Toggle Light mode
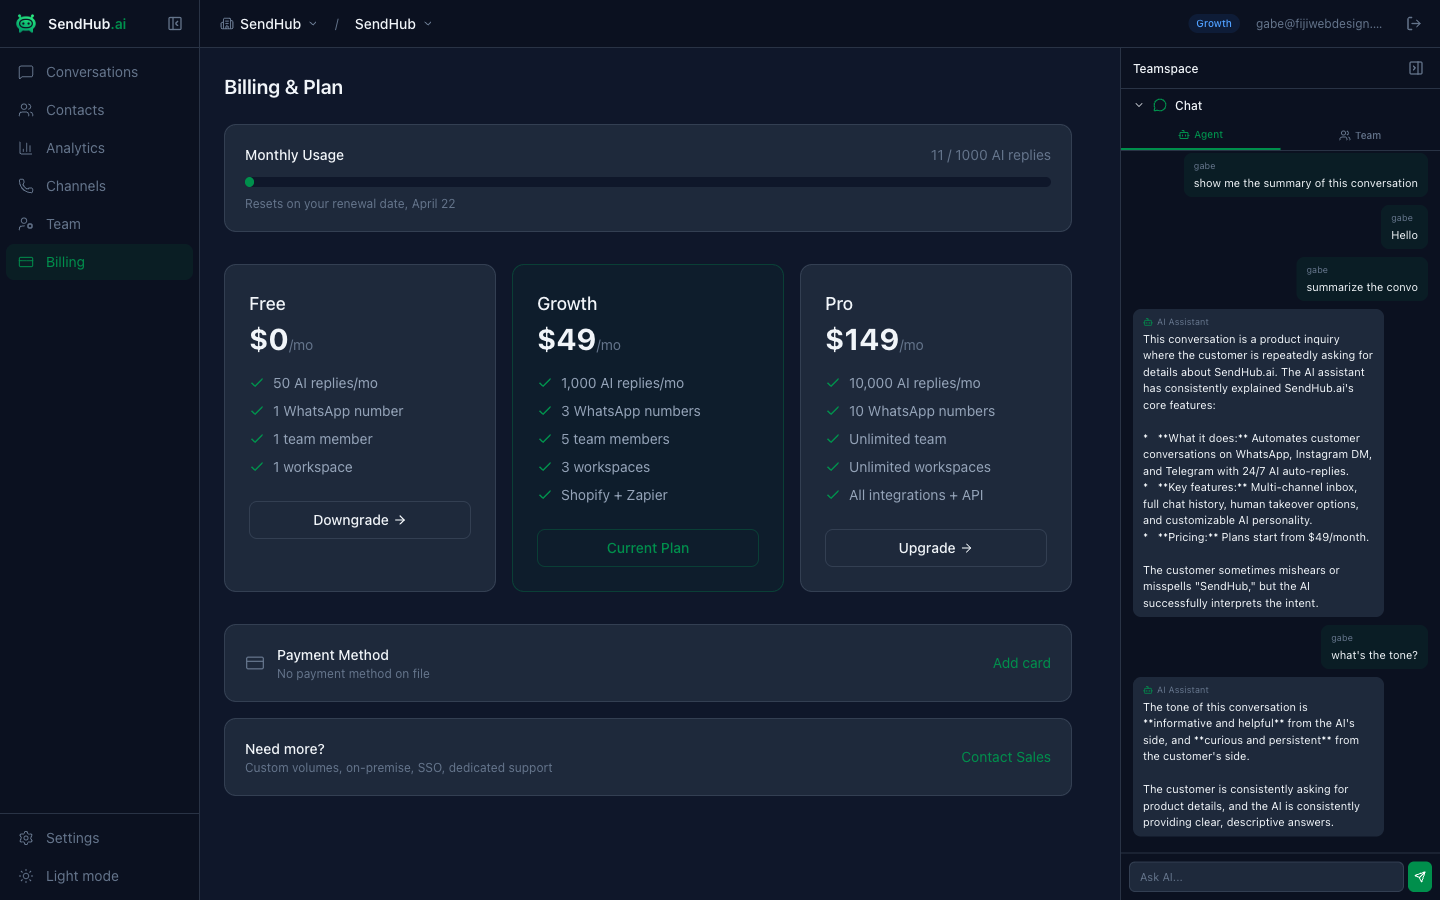Screen dimensions: 1440x900 click(99, 876)
